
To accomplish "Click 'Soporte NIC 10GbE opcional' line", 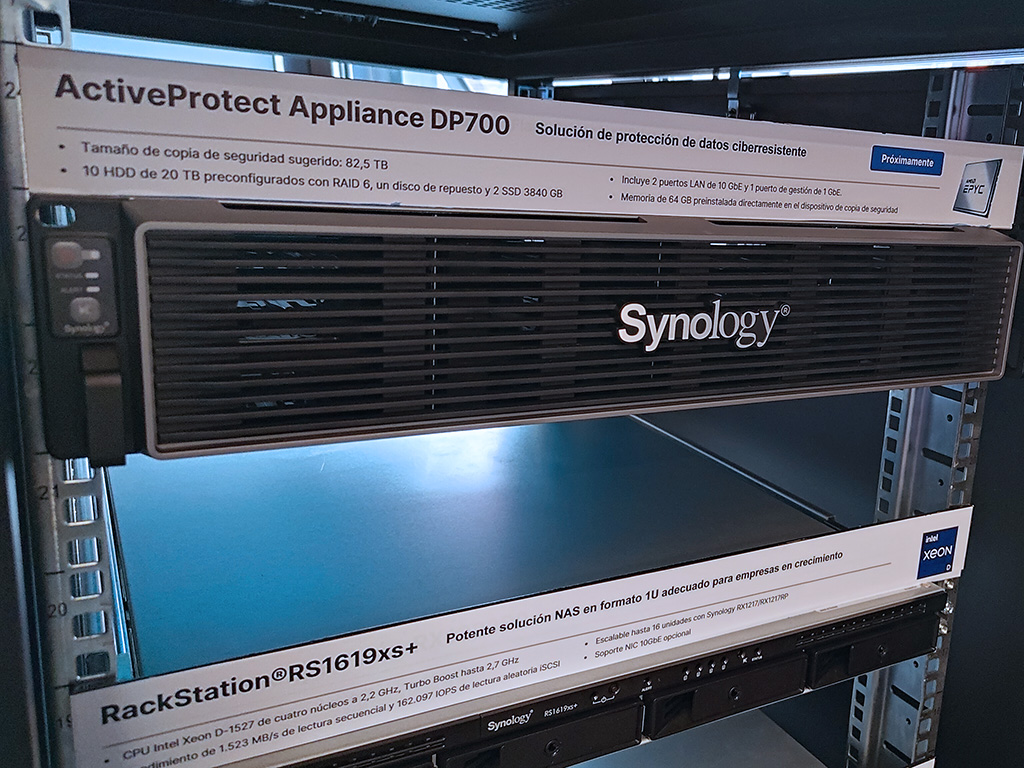I will point(643,643).
